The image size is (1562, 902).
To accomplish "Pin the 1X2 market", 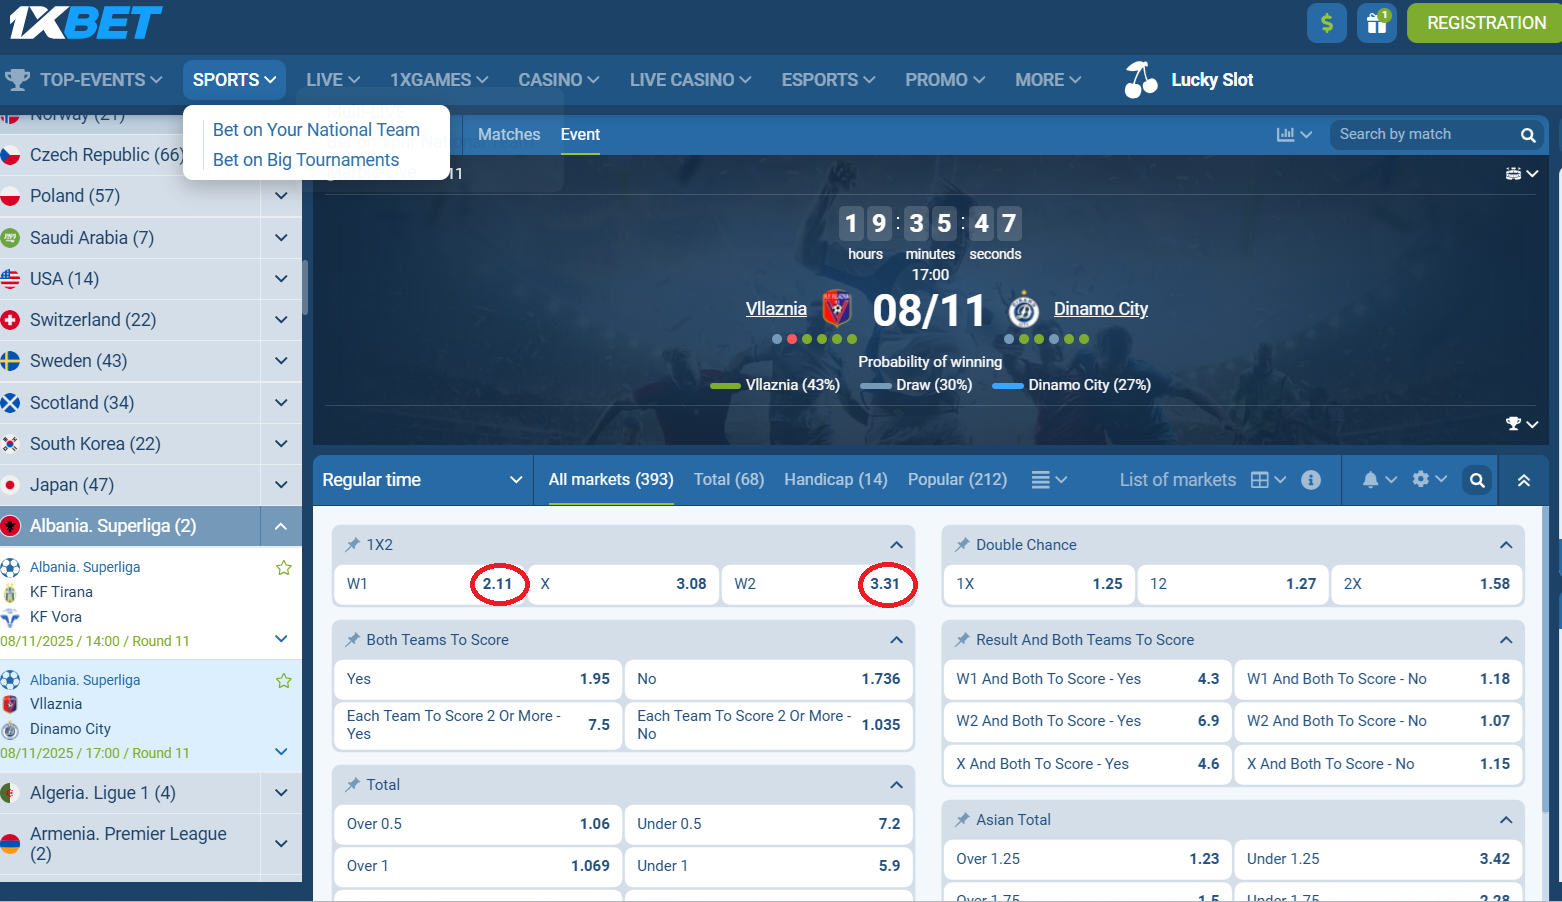I will point(352,545).
